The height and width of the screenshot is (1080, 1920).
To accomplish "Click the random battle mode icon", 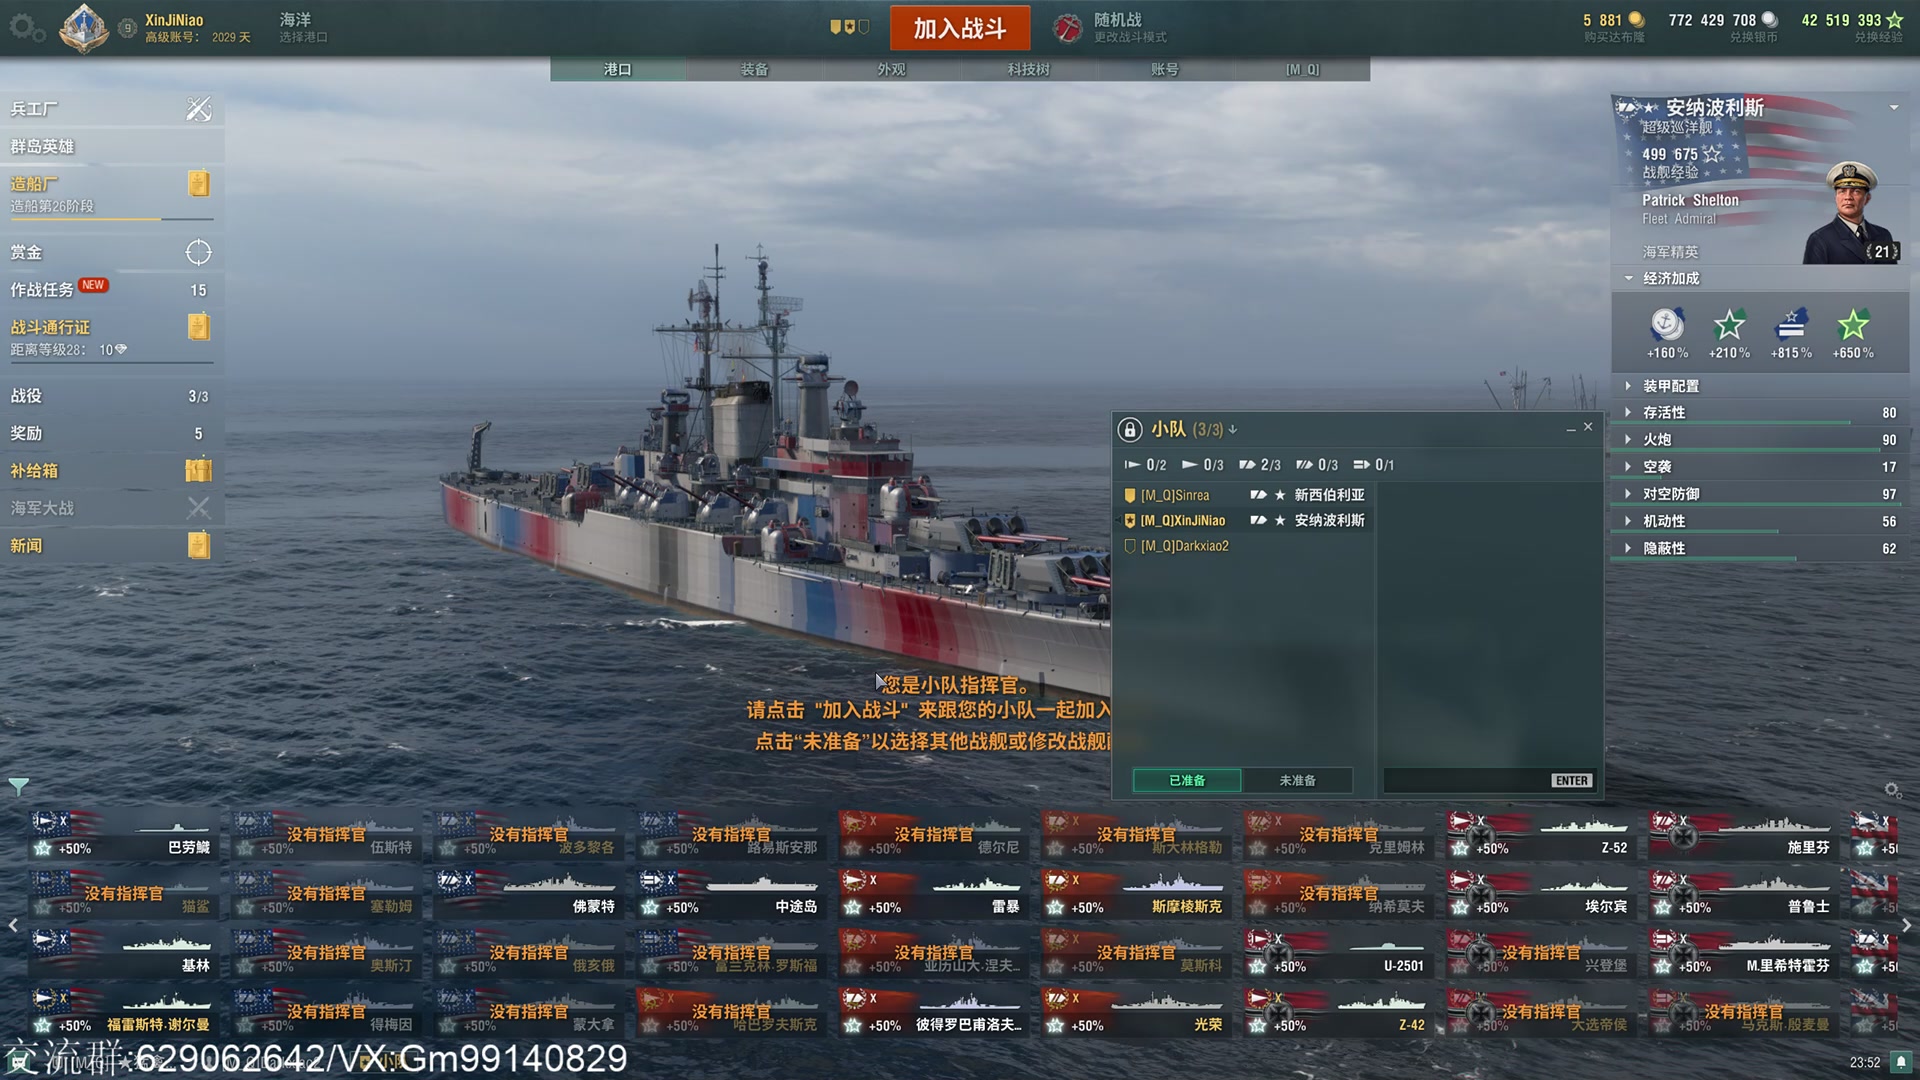I will 1068,28.
